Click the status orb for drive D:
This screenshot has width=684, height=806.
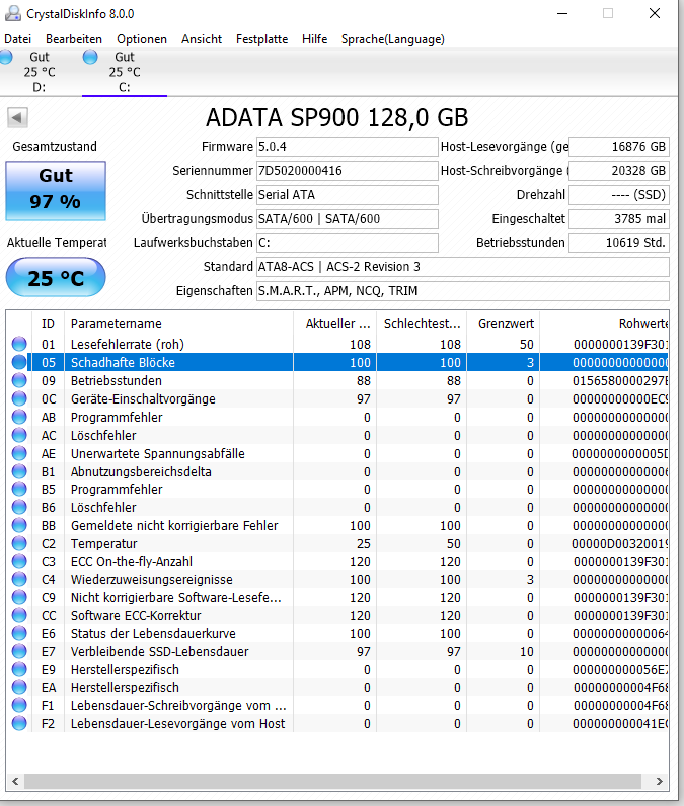coord(6,57)
